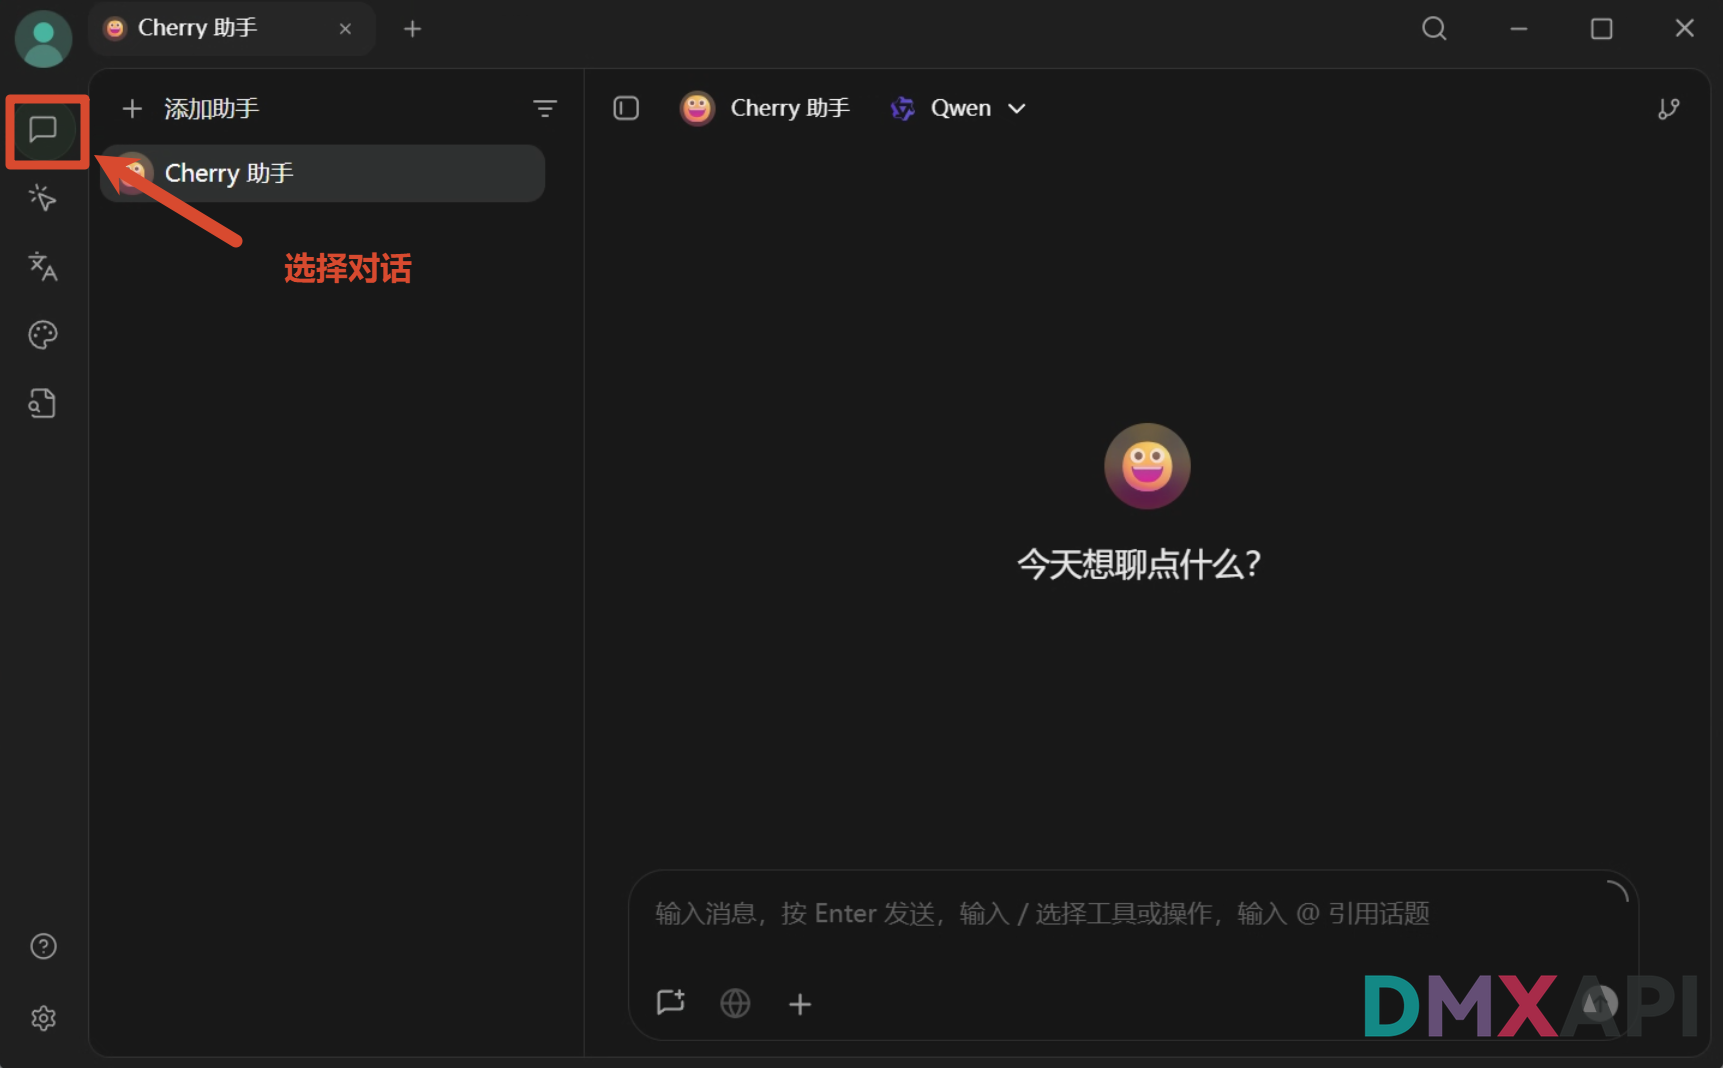Viewport: 1723px width, 1068px height.
Task: Open the help question mark icon
Action: pyautogui.click(x=43, y=946)
